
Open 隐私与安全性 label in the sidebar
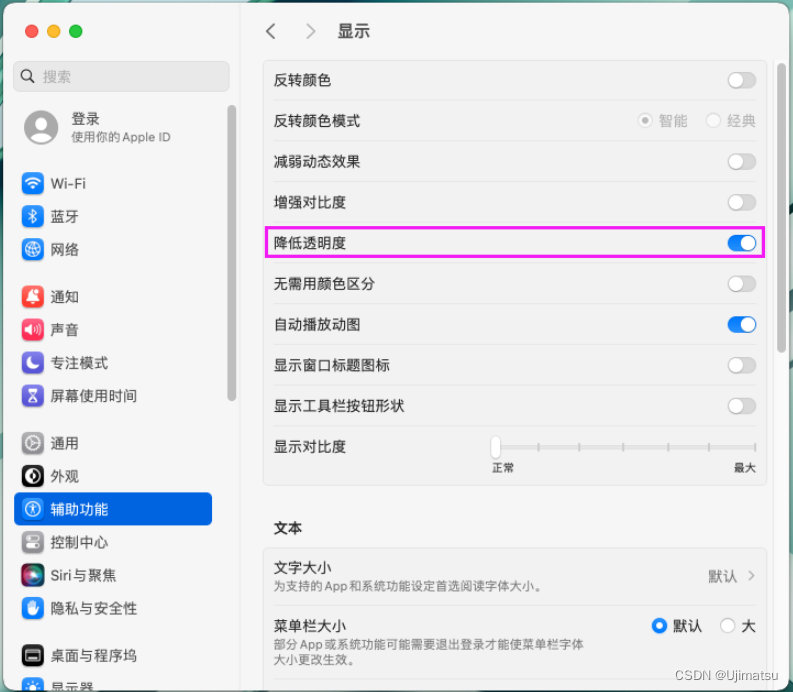pyautogui.click(x=94, y=608)
